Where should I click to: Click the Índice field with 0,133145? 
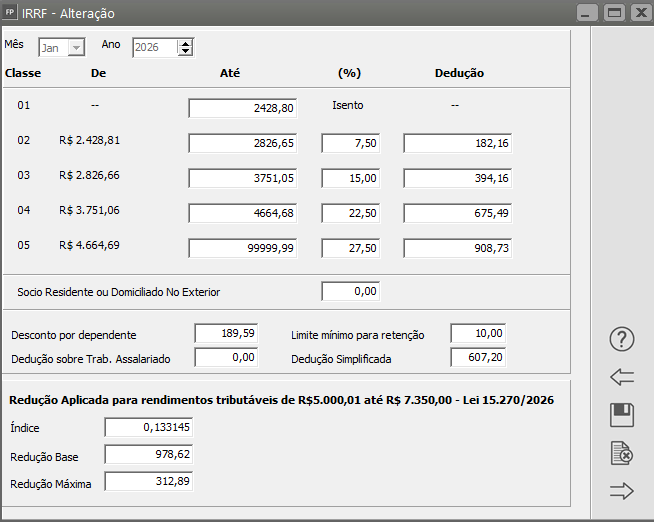click(x=149, y=428)
